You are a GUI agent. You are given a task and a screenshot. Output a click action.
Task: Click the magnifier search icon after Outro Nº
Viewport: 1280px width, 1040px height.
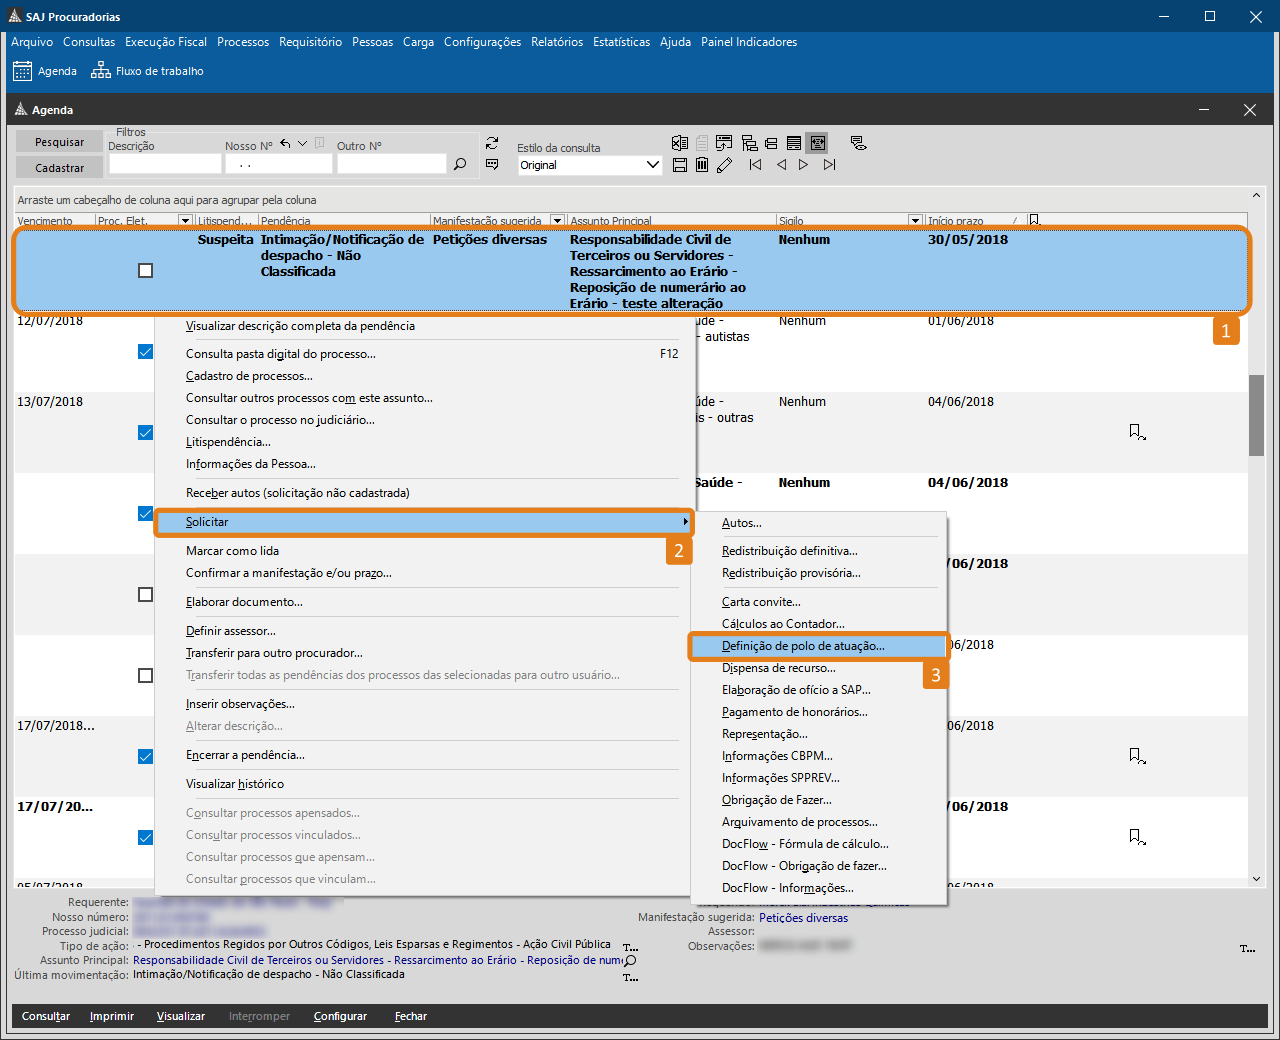click(x=460, y=164)
